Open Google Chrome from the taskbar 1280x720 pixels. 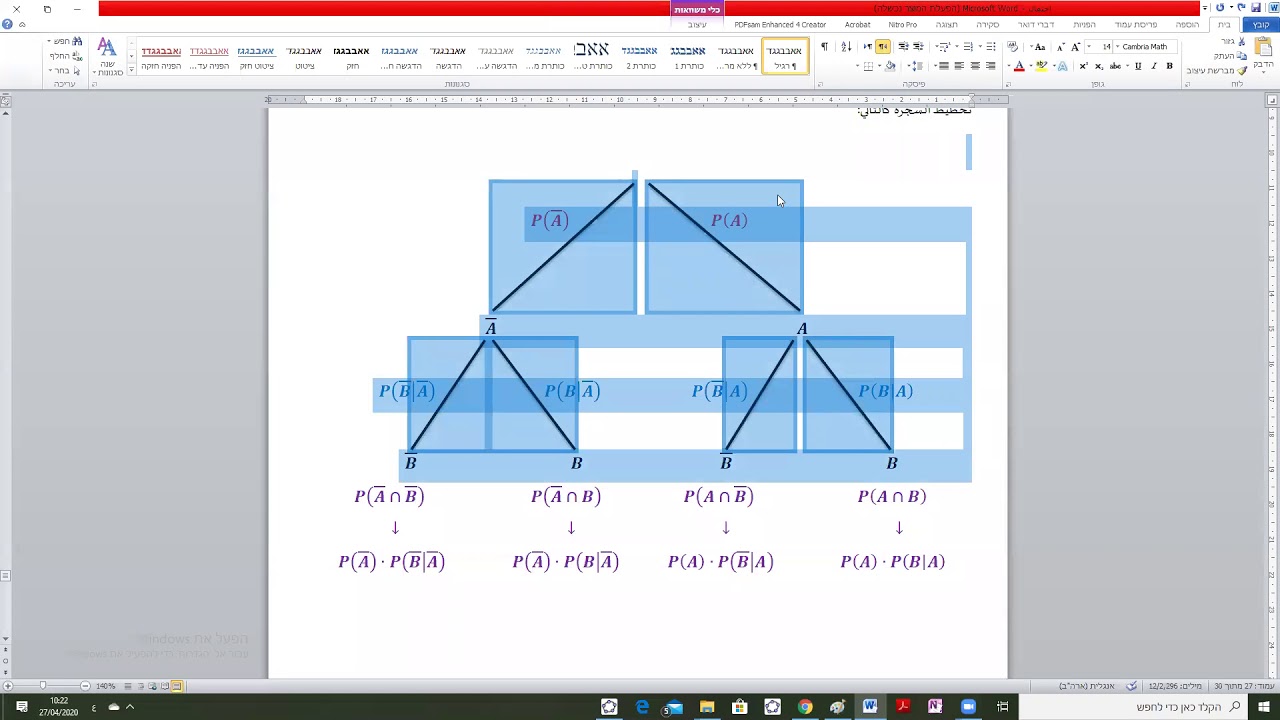click(805, 707)
